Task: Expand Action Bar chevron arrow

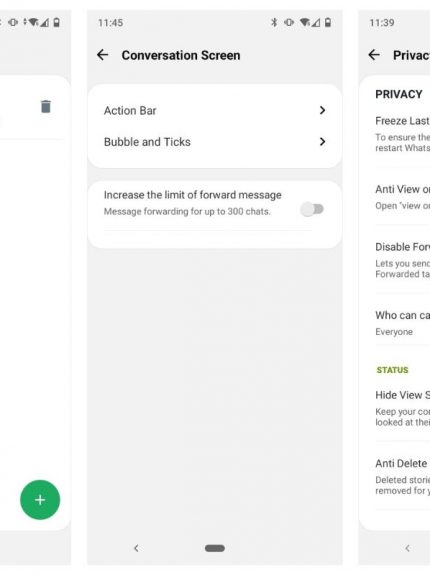Action: coord(322,110)
